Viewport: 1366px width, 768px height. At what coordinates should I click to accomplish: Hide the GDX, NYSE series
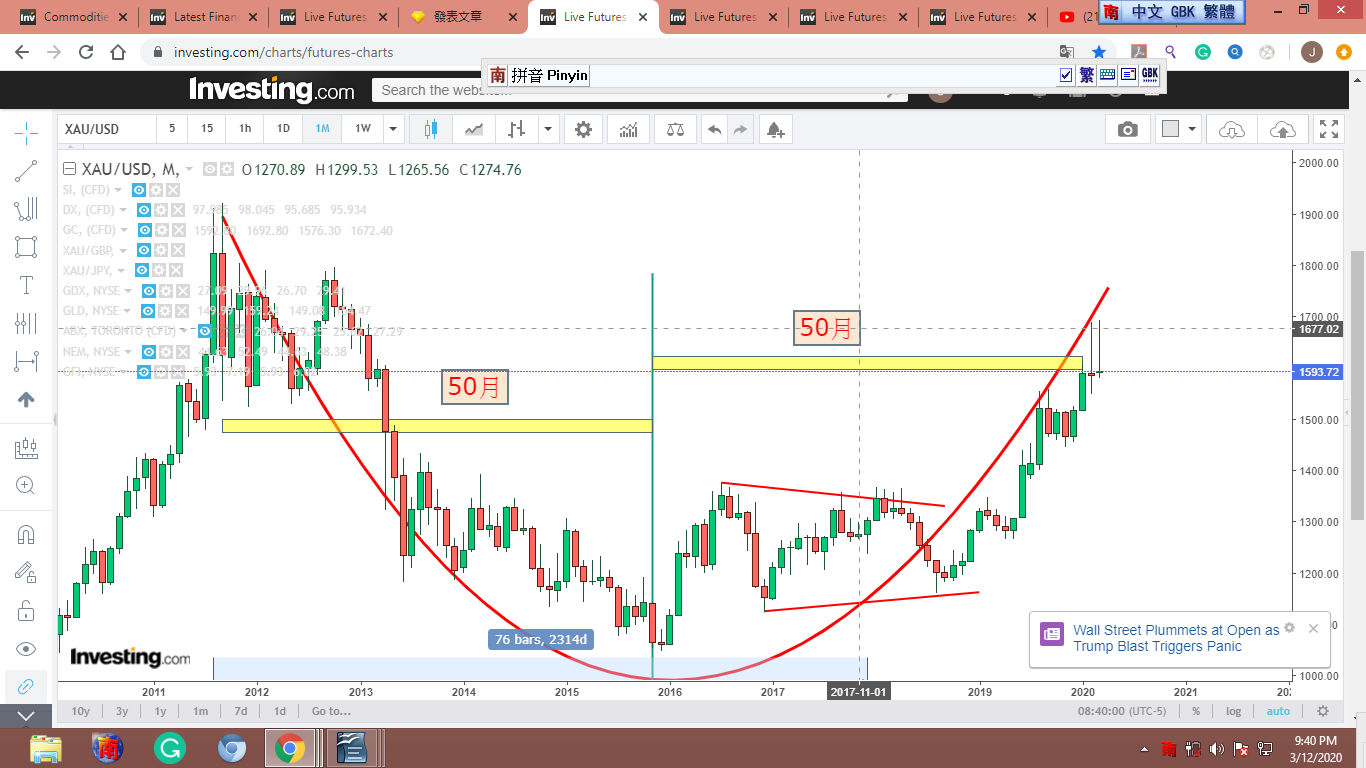(x=149, y=291)
